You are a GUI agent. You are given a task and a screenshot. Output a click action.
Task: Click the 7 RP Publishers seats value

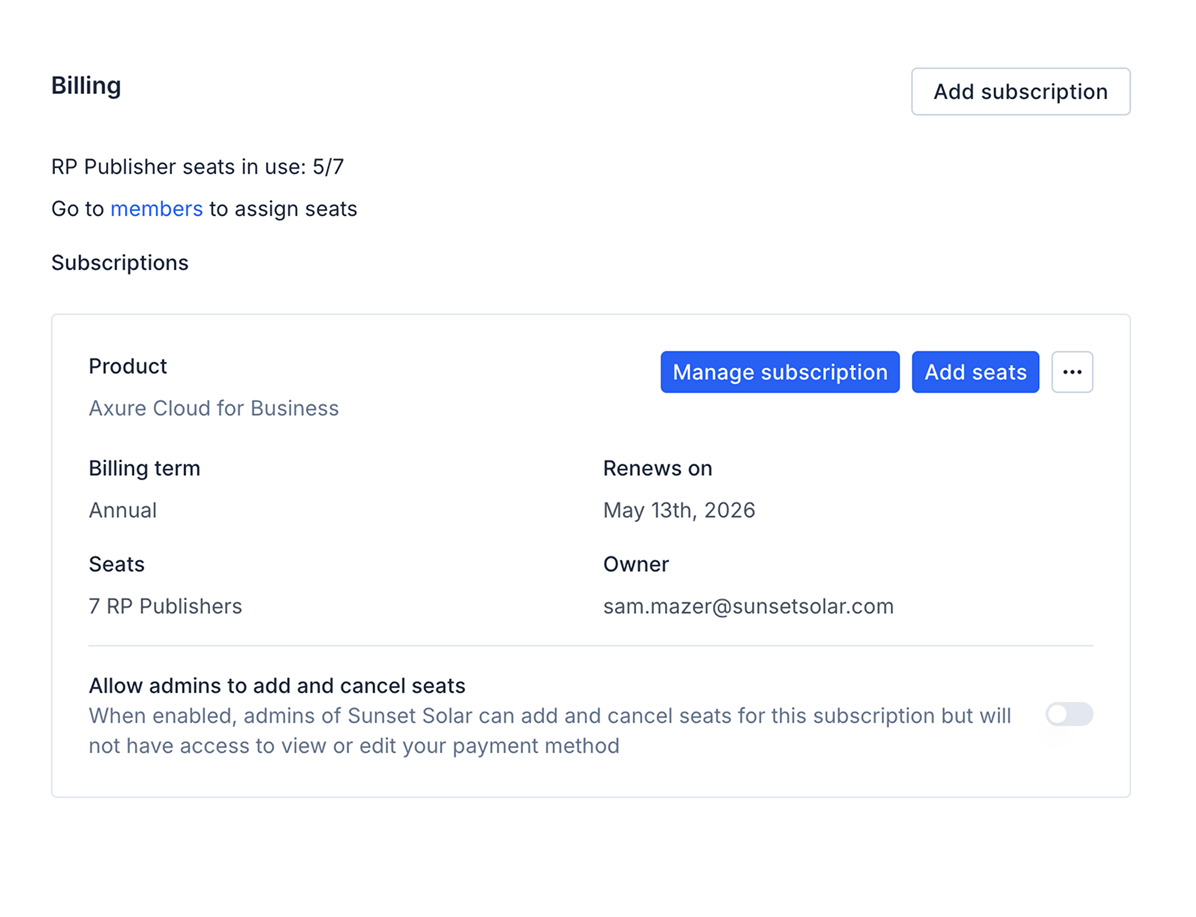pos(165,606)
